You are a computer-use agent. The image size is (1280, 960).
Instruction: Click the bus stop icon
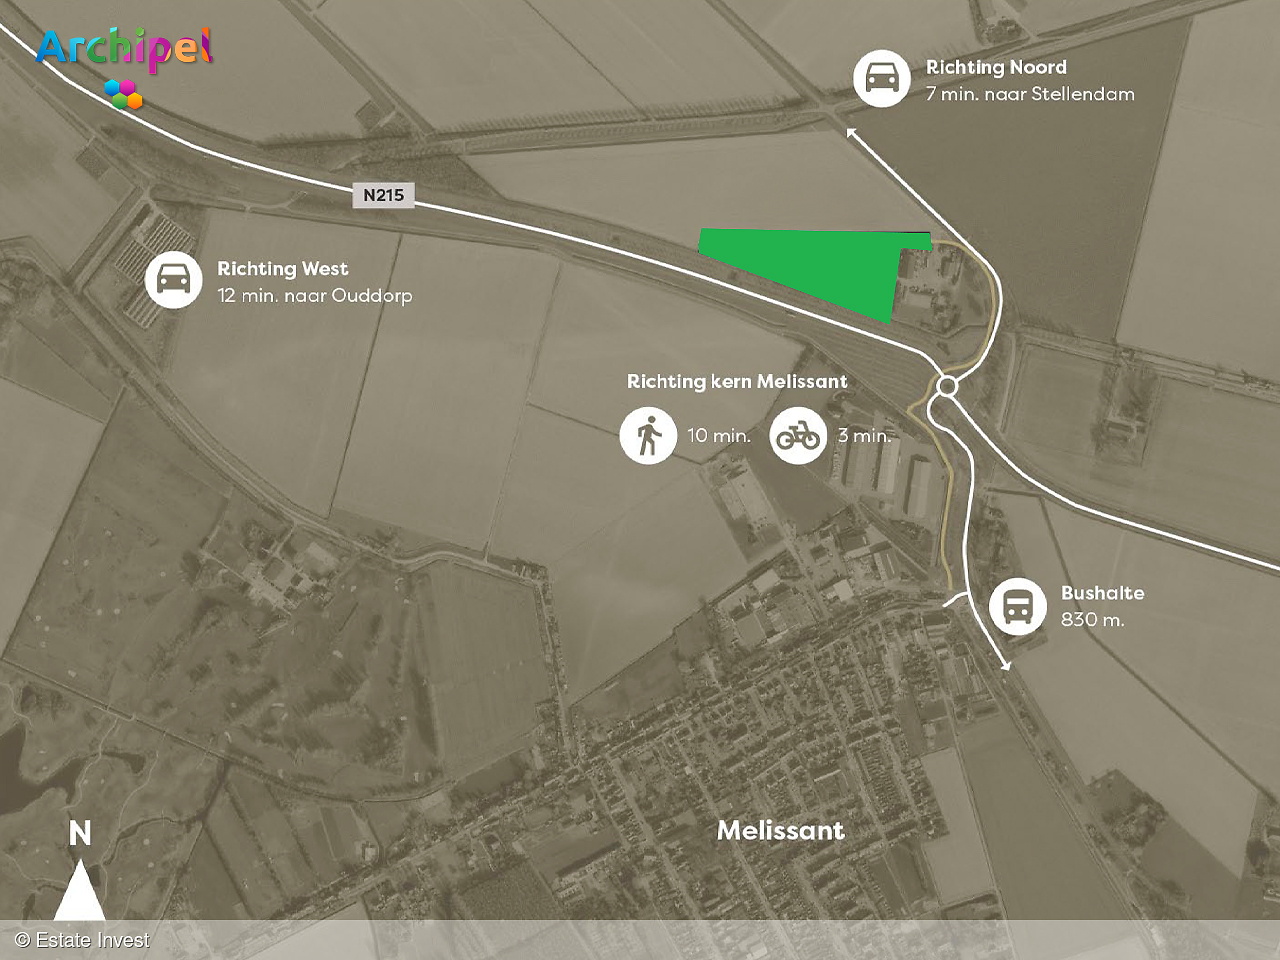coord(1018,606)
